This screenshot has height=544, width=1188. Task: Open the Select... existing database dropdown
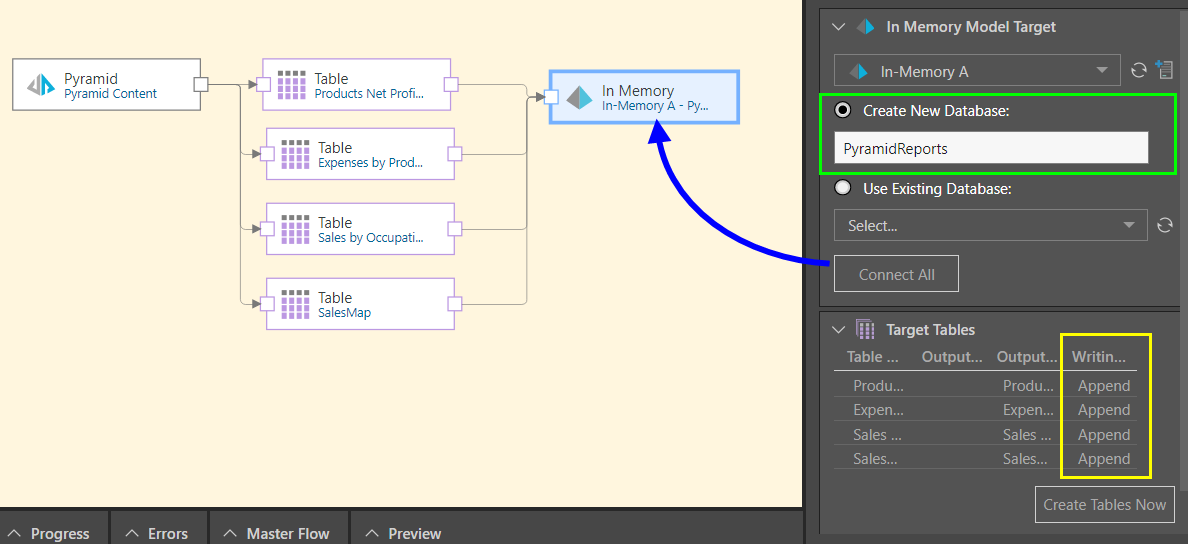coord(991,225)
